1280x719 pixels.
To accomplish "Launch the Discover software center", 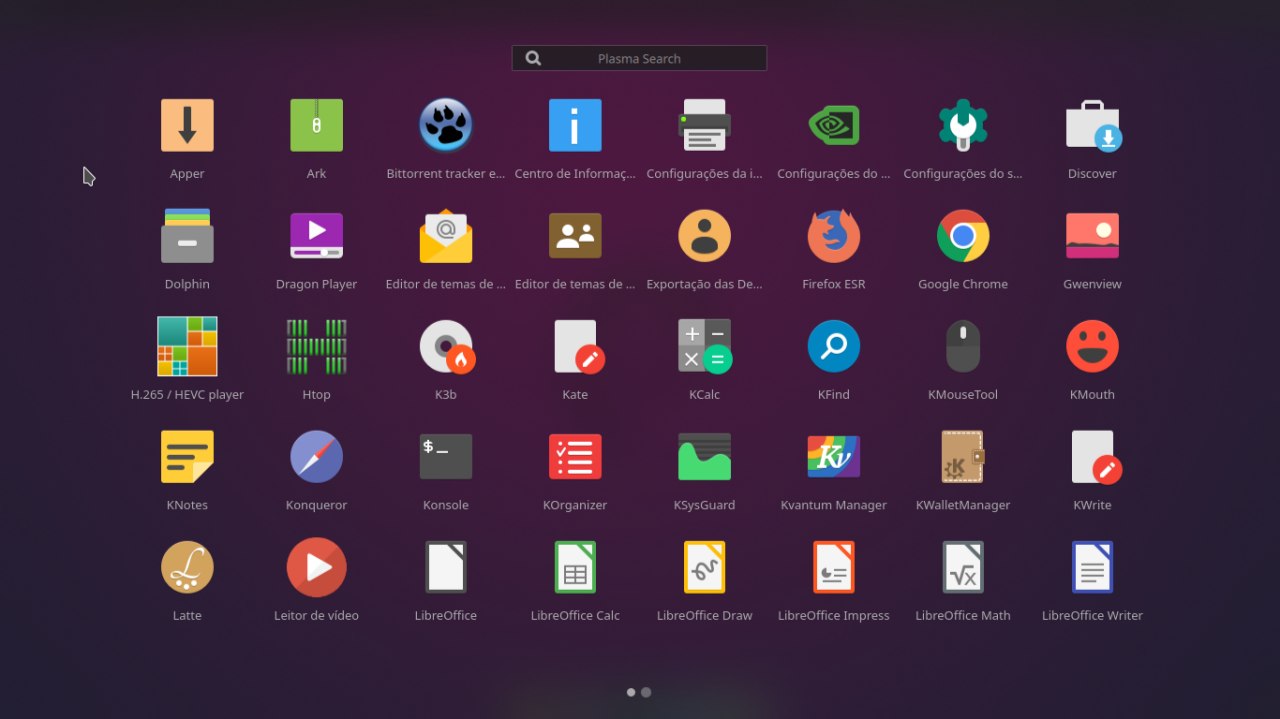I will pos(1092,125).
